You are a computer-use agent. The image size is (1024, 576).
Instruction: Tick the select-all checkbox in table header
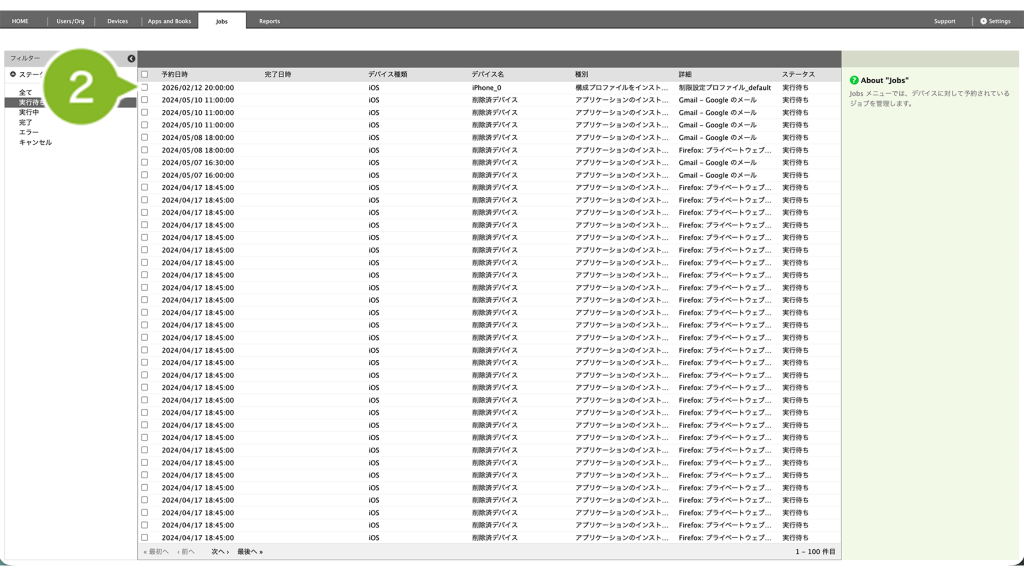(145, 74)
